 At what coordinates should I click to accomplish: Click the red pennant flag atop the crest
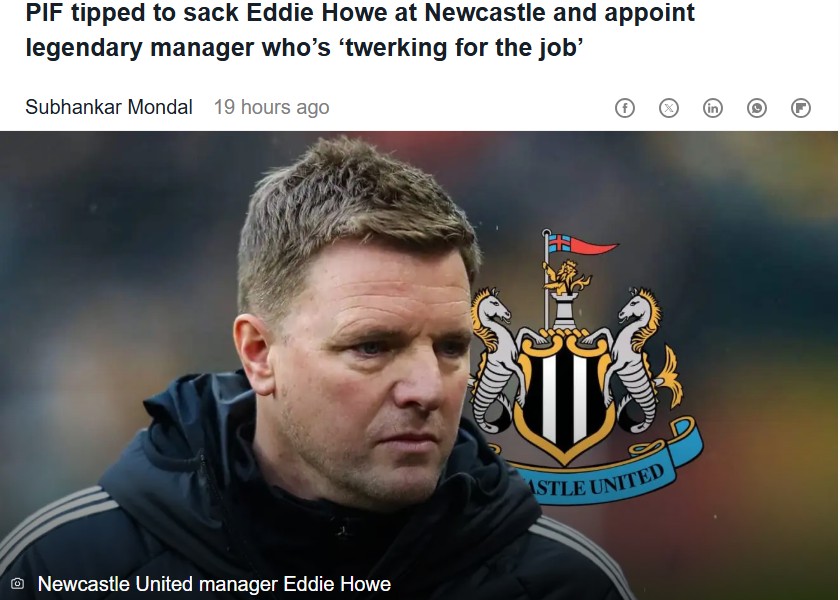point(583,244)
